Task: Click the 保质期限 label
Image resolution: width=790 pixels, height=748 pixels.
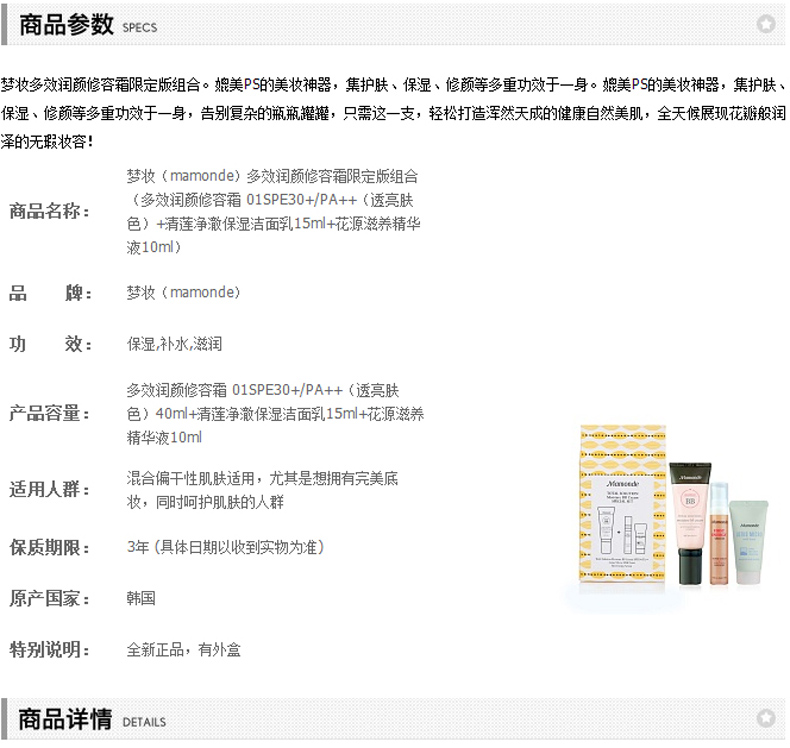Action: click(49, 548)
